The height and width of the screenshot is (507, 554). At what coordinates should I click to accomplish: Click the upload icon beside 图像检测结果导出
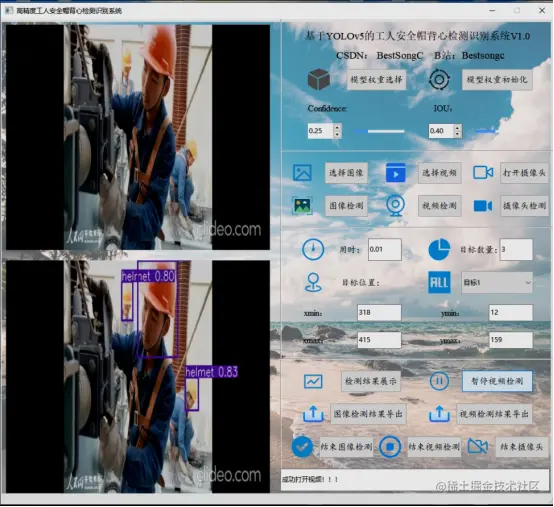[x=313, y=413]
